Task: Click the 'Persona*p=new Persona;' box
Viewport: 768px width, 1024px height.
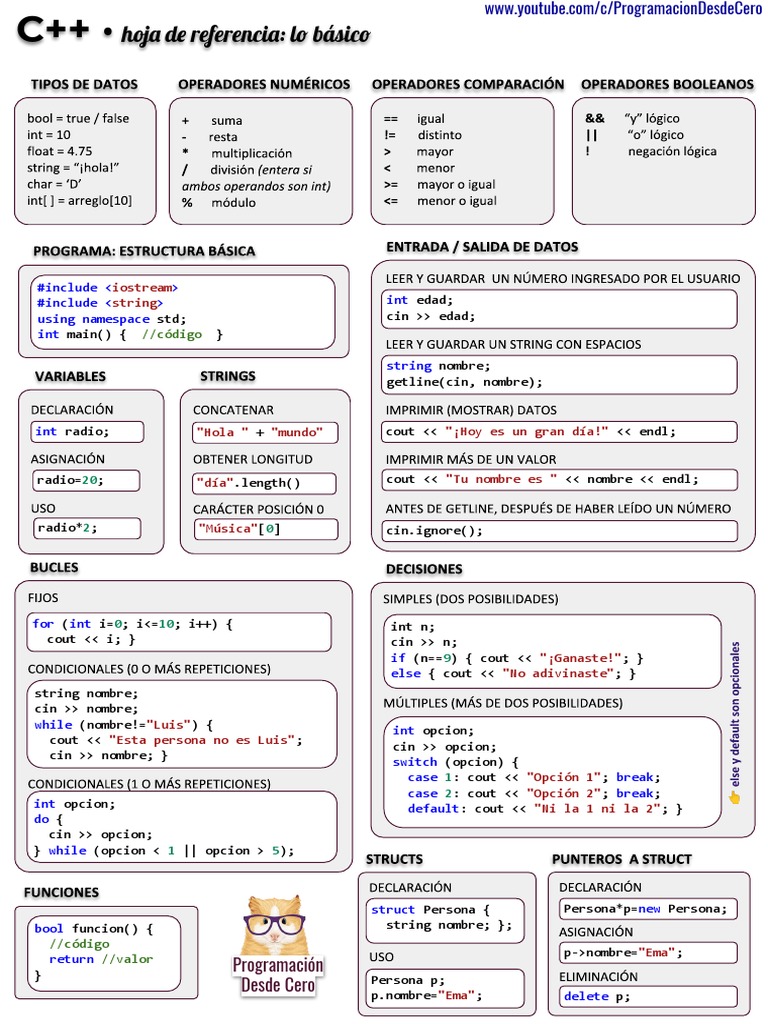Action: point(648,909)
